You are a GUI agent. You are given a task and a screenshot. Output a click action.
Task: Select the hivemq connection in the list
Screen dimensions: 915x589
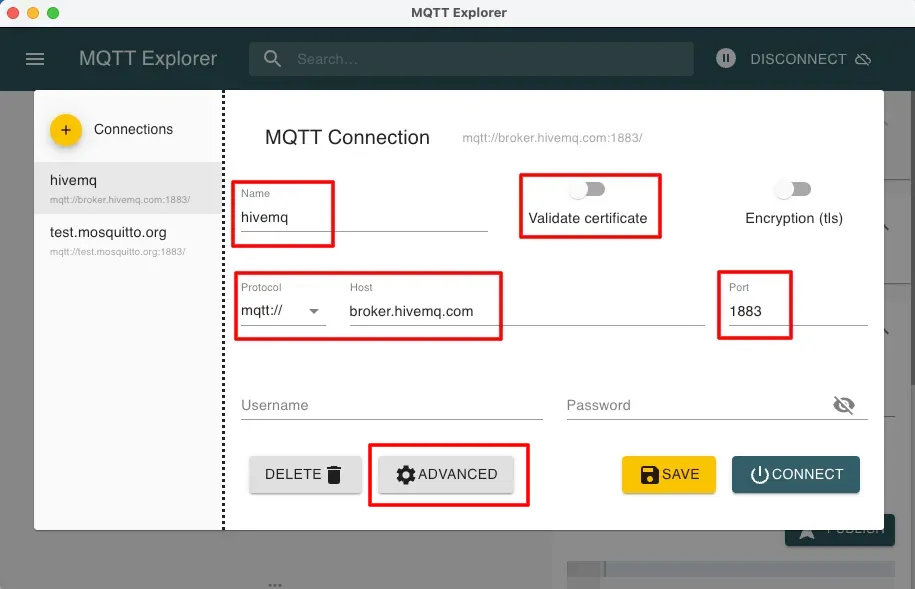(128, 188)
